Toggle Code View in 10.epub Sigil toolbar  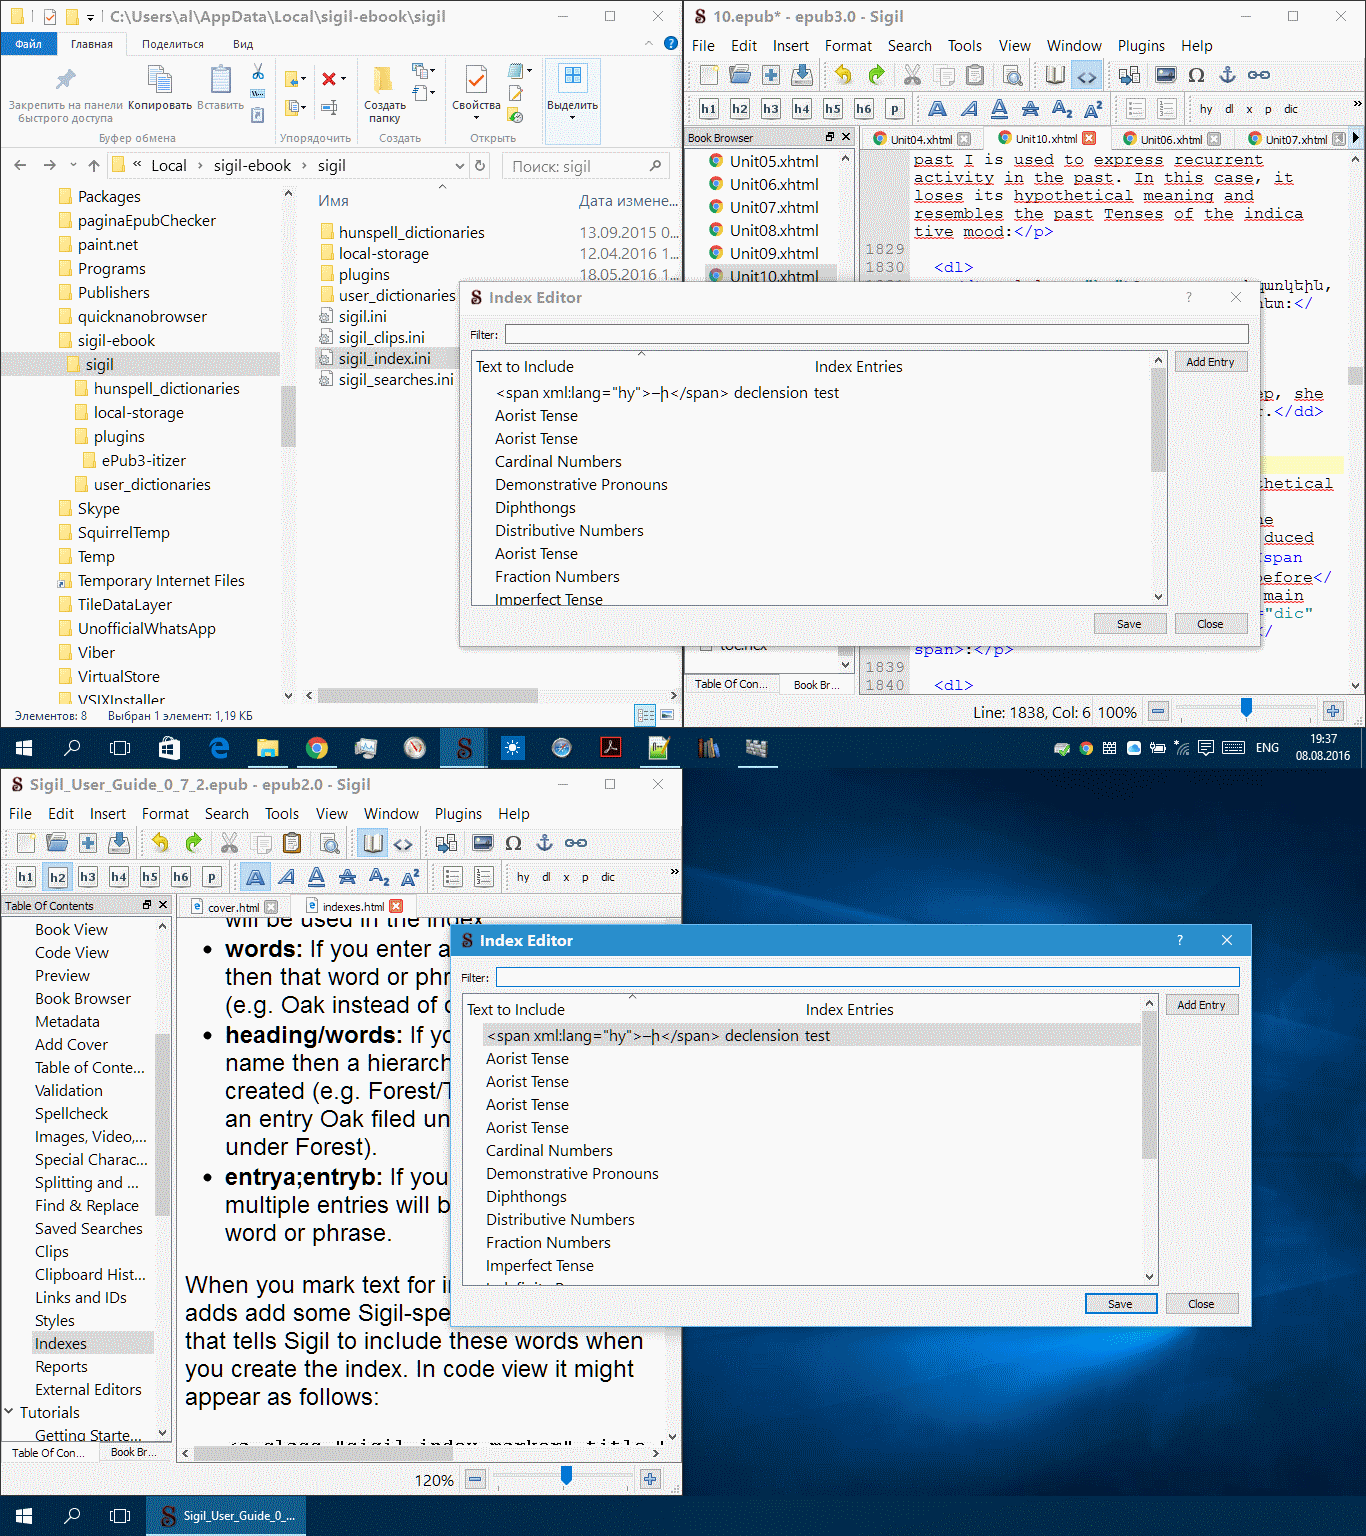point(1086,75)
